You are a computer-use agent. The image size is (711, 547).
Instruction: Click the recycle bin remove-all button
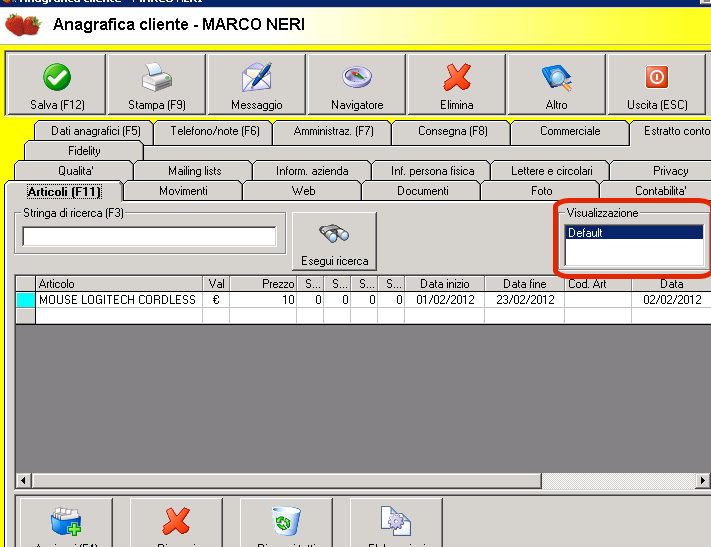tap(286, 523)
